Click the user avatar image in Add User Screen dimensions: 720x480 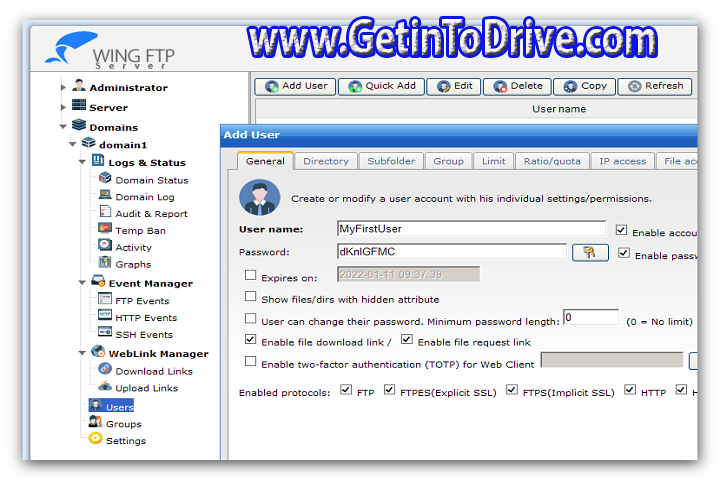point(259,198)
